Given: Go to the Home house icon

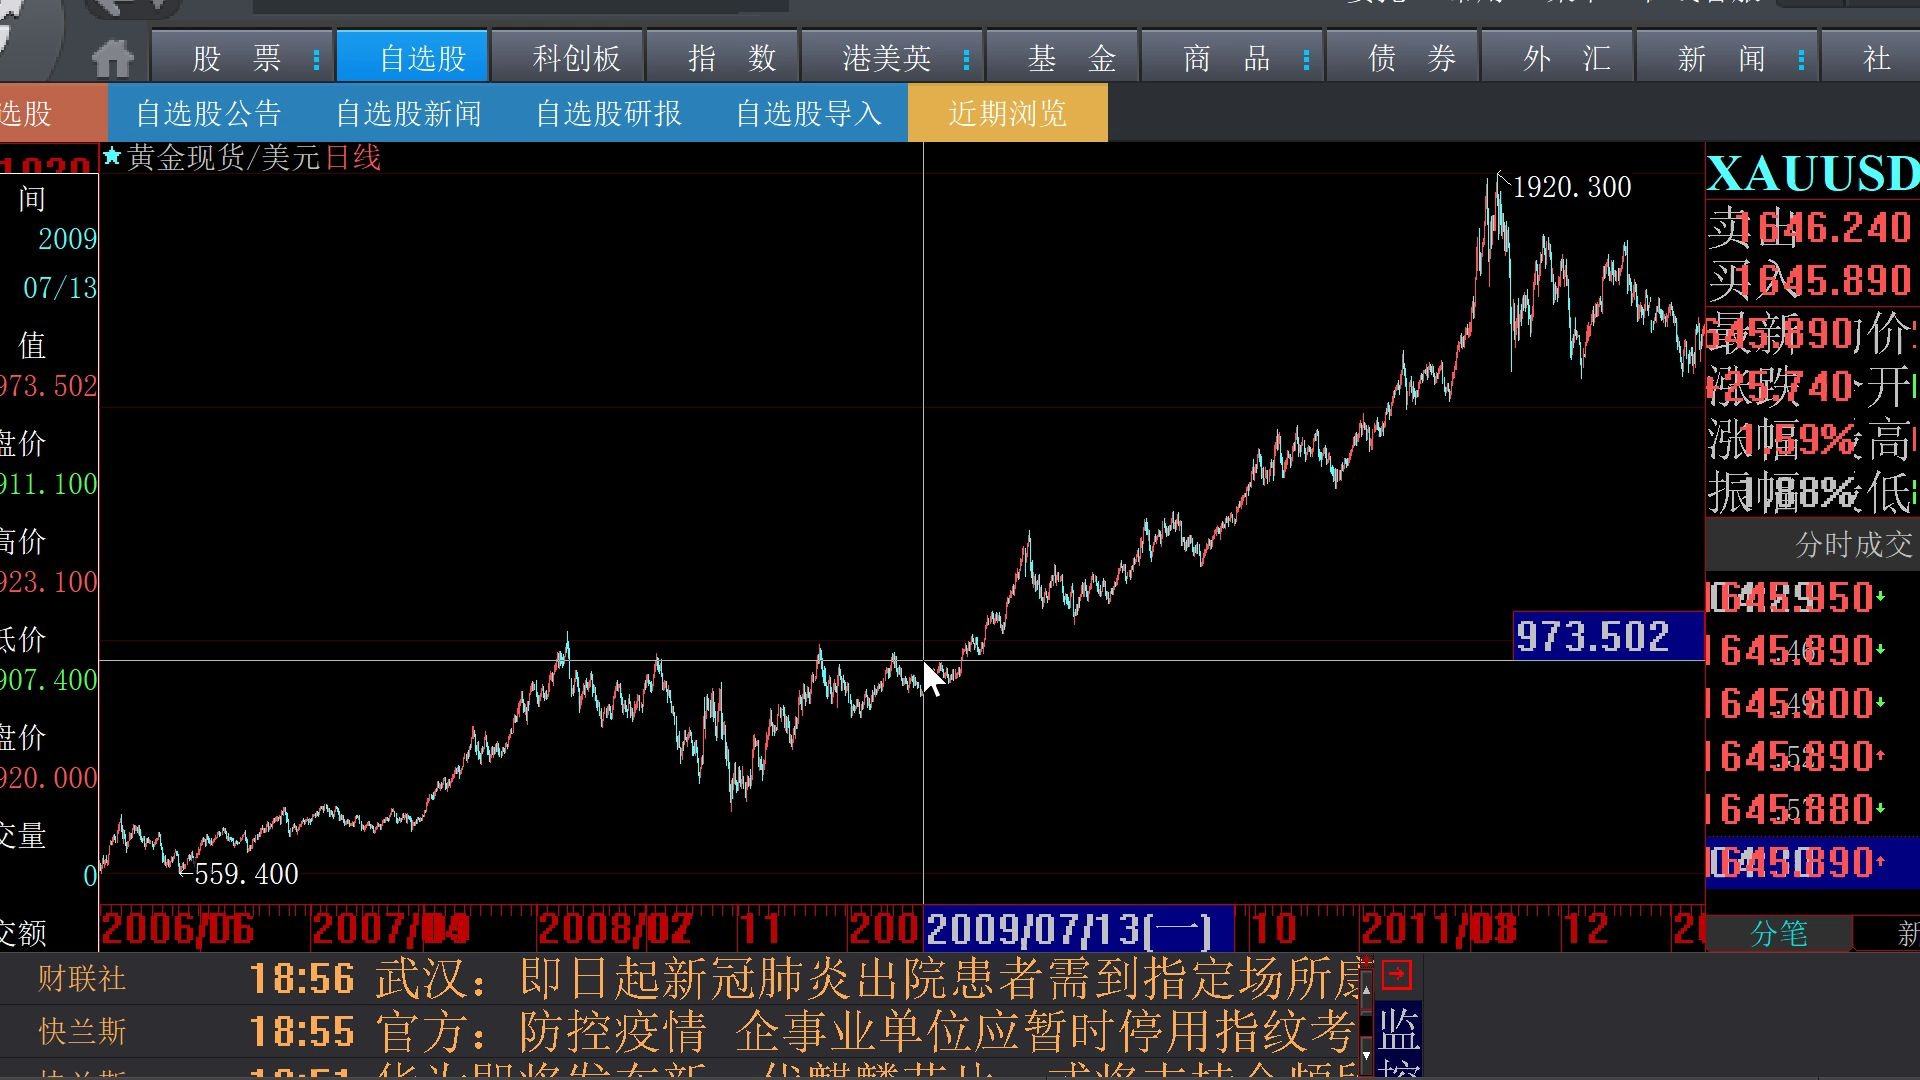Looking at the screenshot, I should (x=113, y=58).
